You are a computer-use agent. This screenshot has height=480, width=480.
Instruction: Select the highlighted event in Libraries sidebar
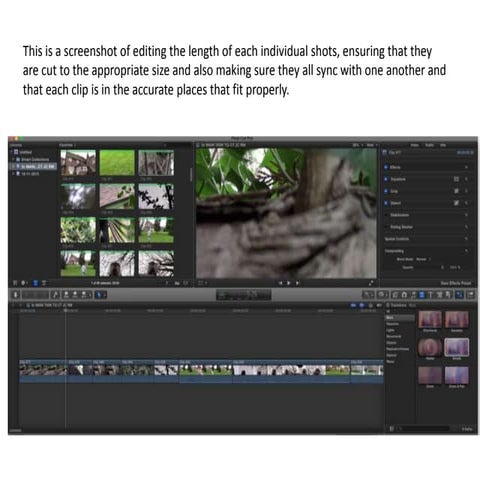(x=34, y=166)
